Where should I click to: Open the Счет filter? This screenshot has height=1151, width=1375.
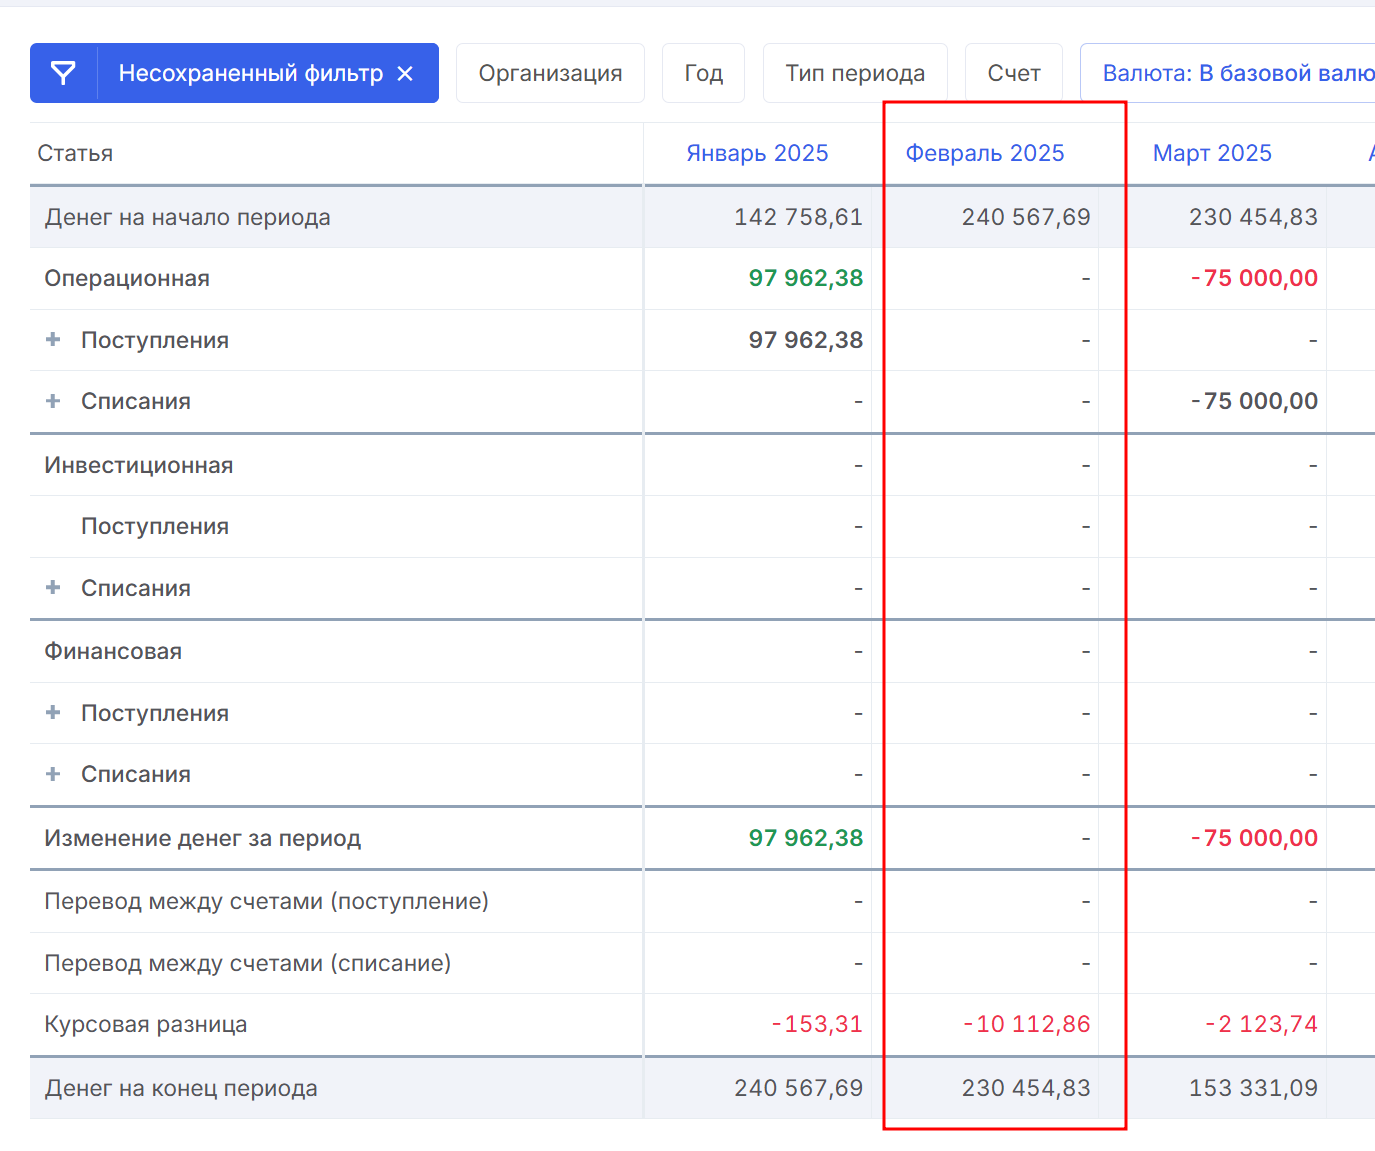coord(1013,73)
